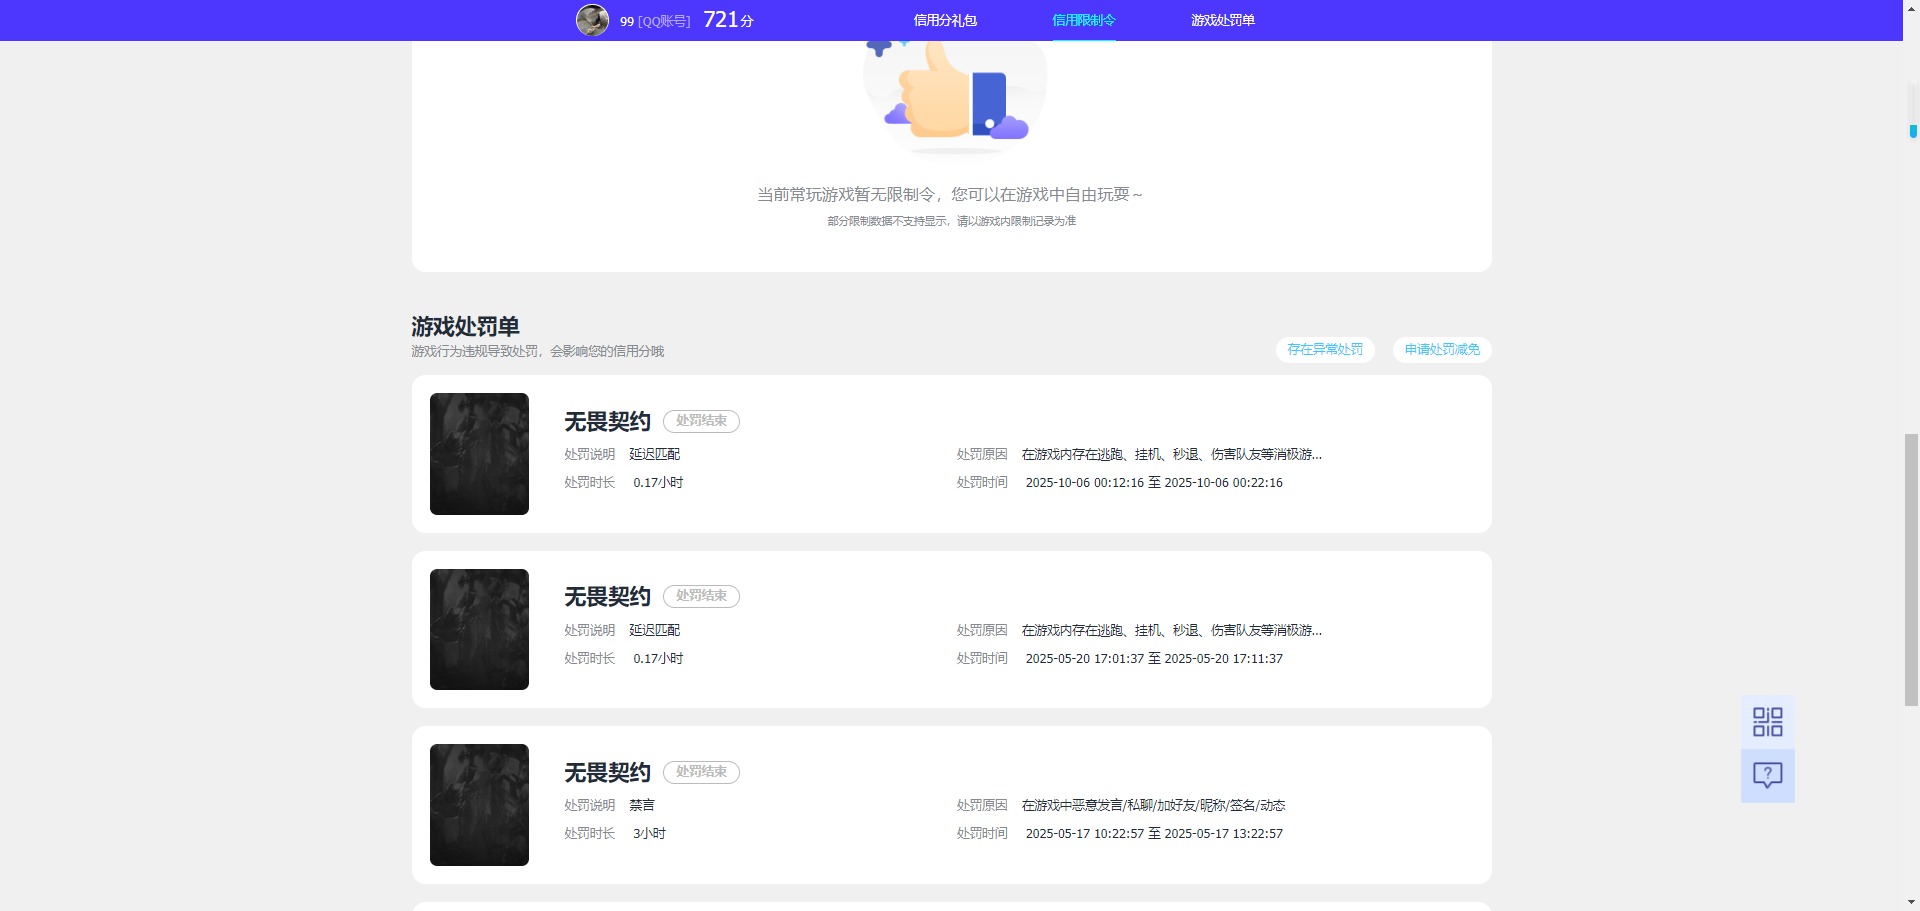This screenshot has height=911, width=1920.
Task: Click the 存在异常处罚 button
Action: (1324, 350)
